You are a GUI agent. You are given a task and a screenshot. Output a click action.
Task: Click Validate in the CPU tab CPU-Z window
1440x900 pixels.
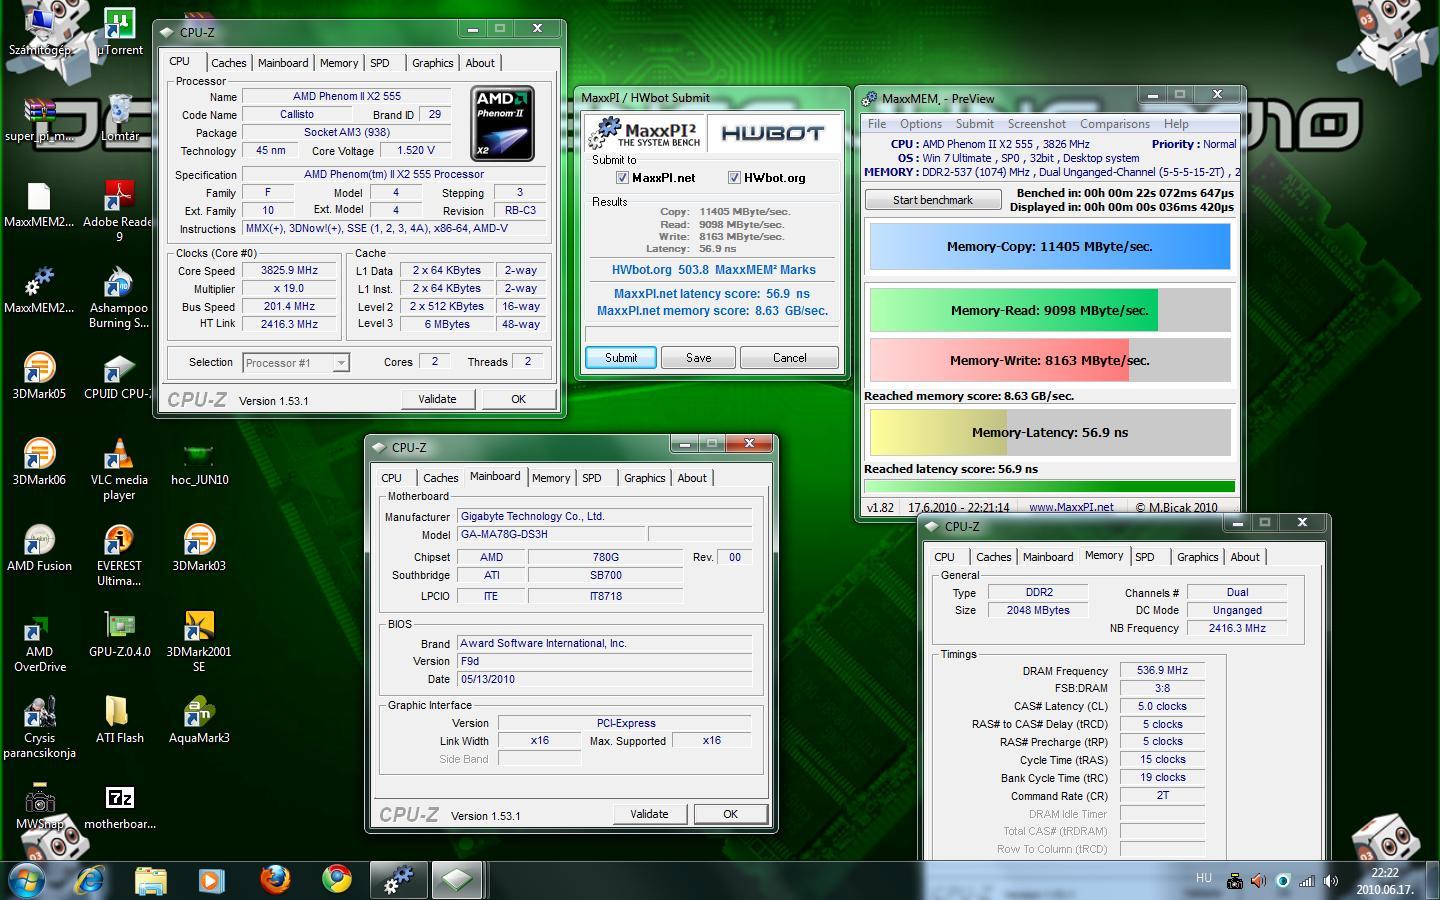437,399
